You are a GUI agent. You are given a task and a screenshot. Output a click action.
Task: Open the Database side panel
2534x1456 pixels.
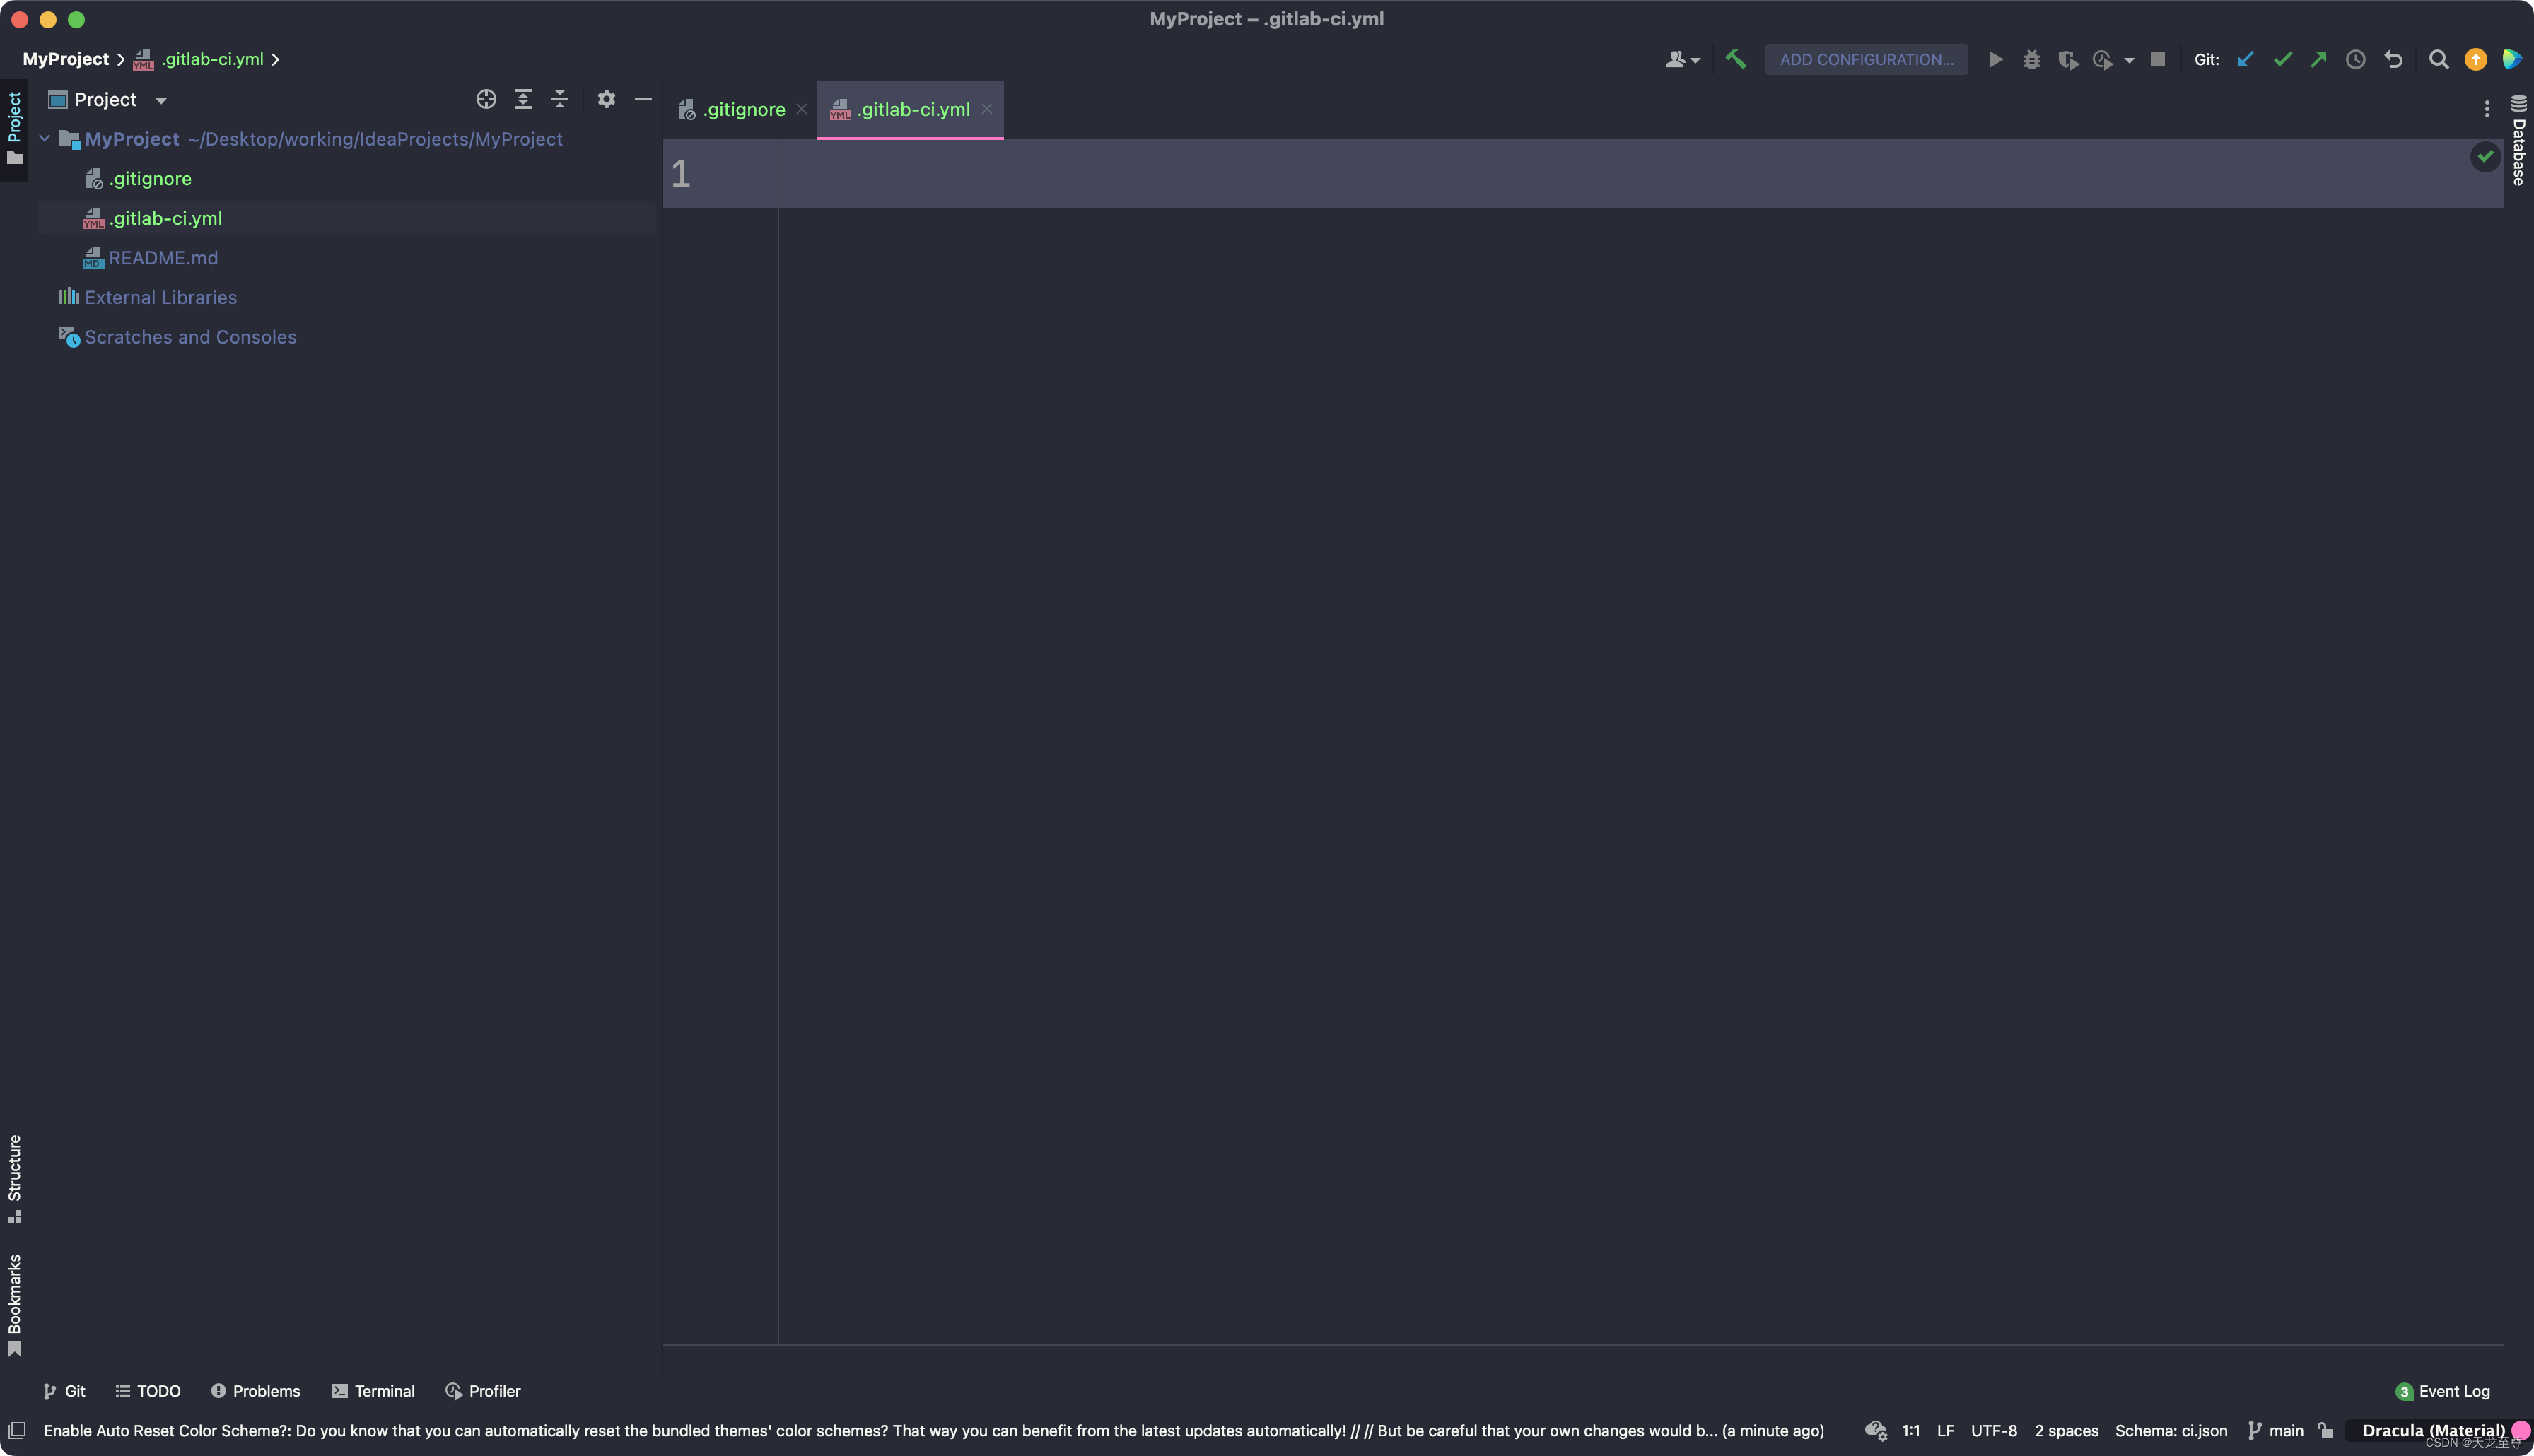(x=2519, y=140)
